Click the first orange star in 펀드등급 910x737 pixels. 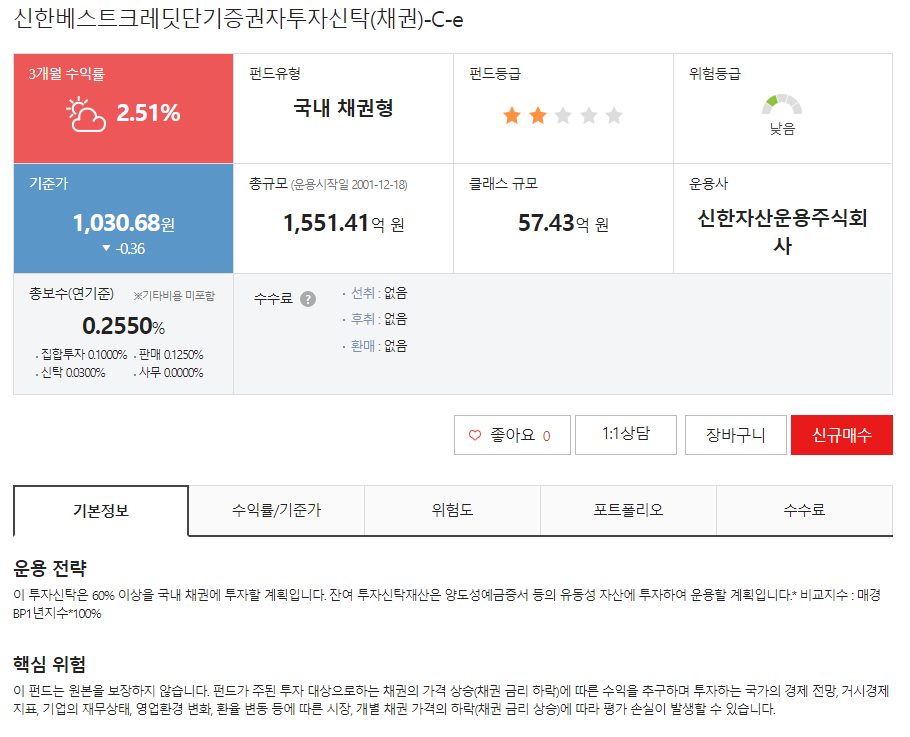pos(512,115)
